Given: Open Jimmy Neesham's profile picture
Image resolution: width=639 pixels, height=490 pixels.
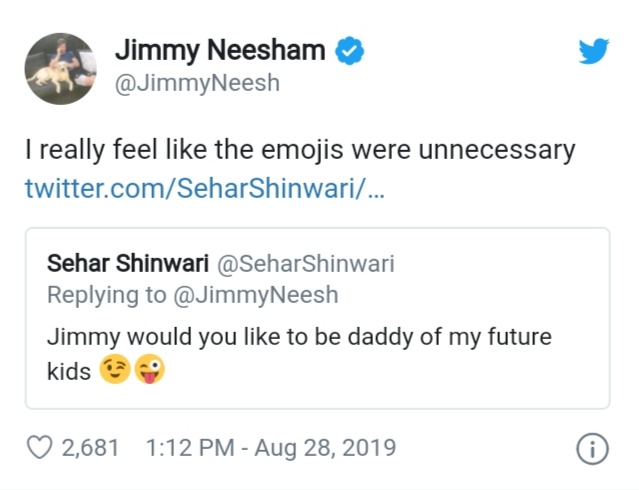Looking at the screenshot, I should 59,67.
